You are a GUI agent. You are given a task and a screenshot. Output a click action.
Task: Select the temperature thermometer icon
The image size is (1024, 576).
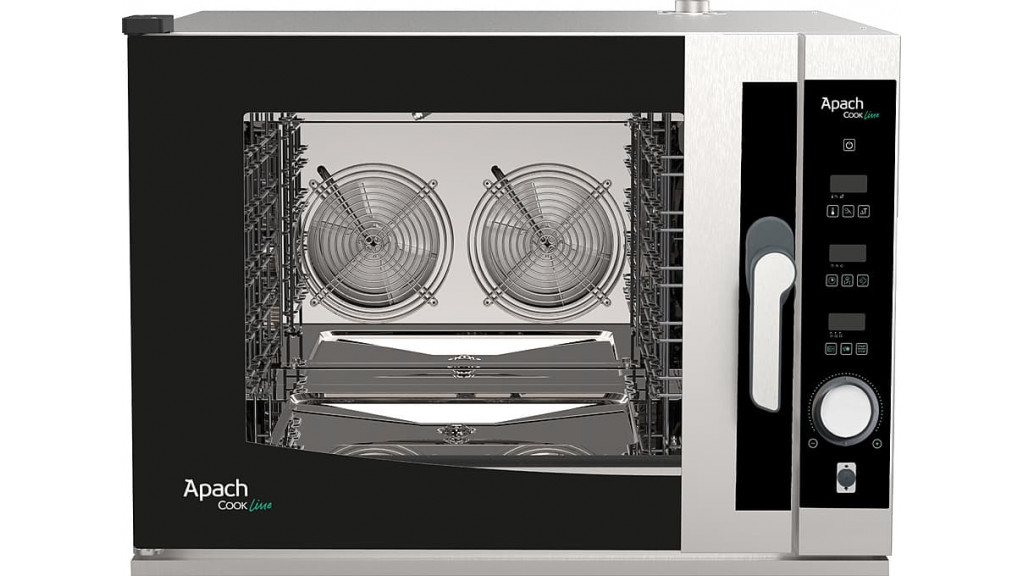point(832,211)
